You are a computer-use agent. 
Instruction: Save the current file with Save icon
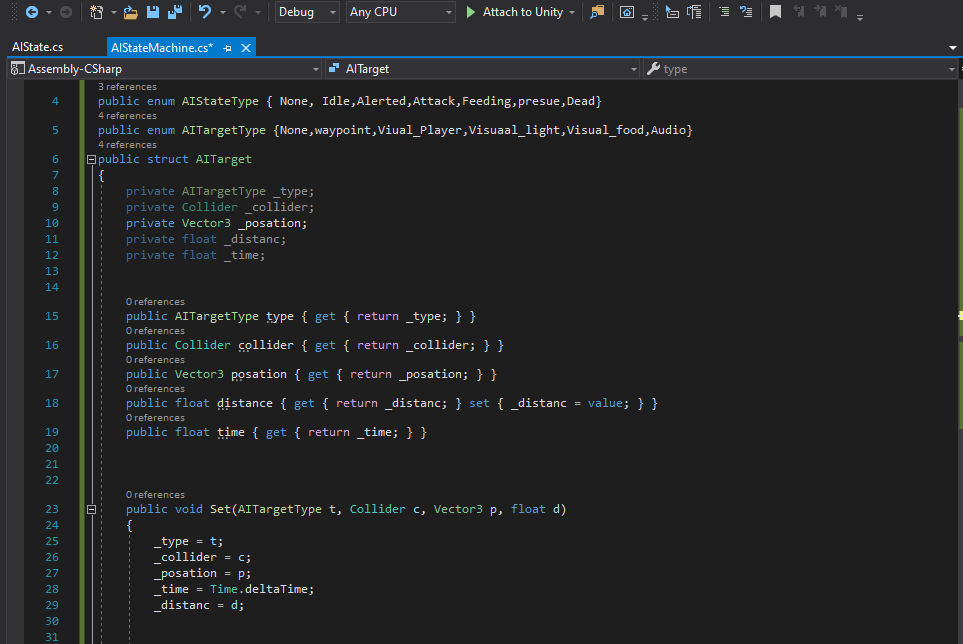coord(153,12)
